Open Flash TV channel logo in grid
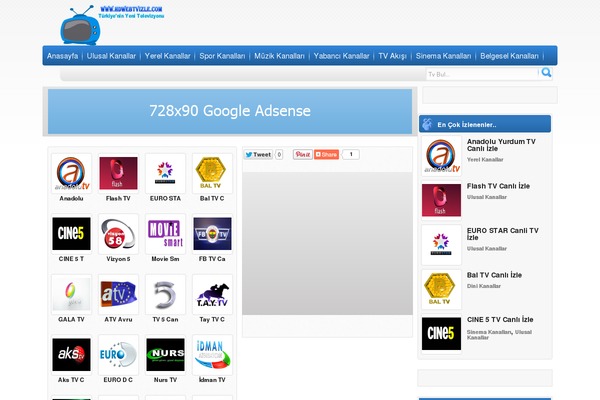Screen dimensions: 600x400 [118, 173]
